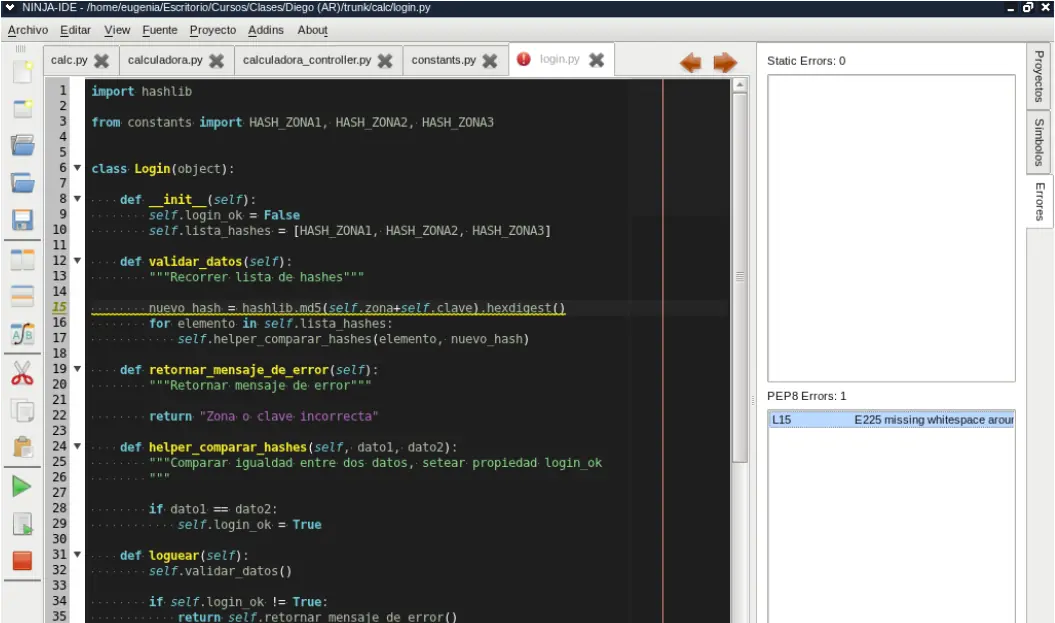This screenshot has width=1055, height=623.
Task: Close the calc.py tab
Action: pos(102,61)
